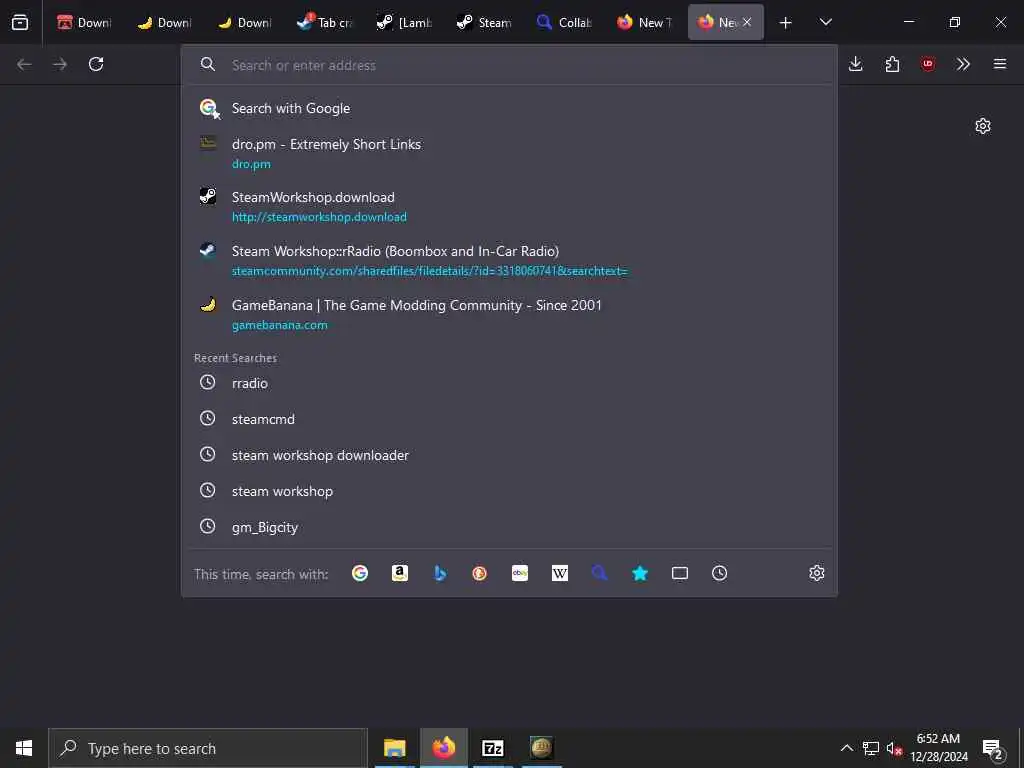1024x768 pixels.
Task: Open File Explorer from the taskbar
Action: pos(394,748)
